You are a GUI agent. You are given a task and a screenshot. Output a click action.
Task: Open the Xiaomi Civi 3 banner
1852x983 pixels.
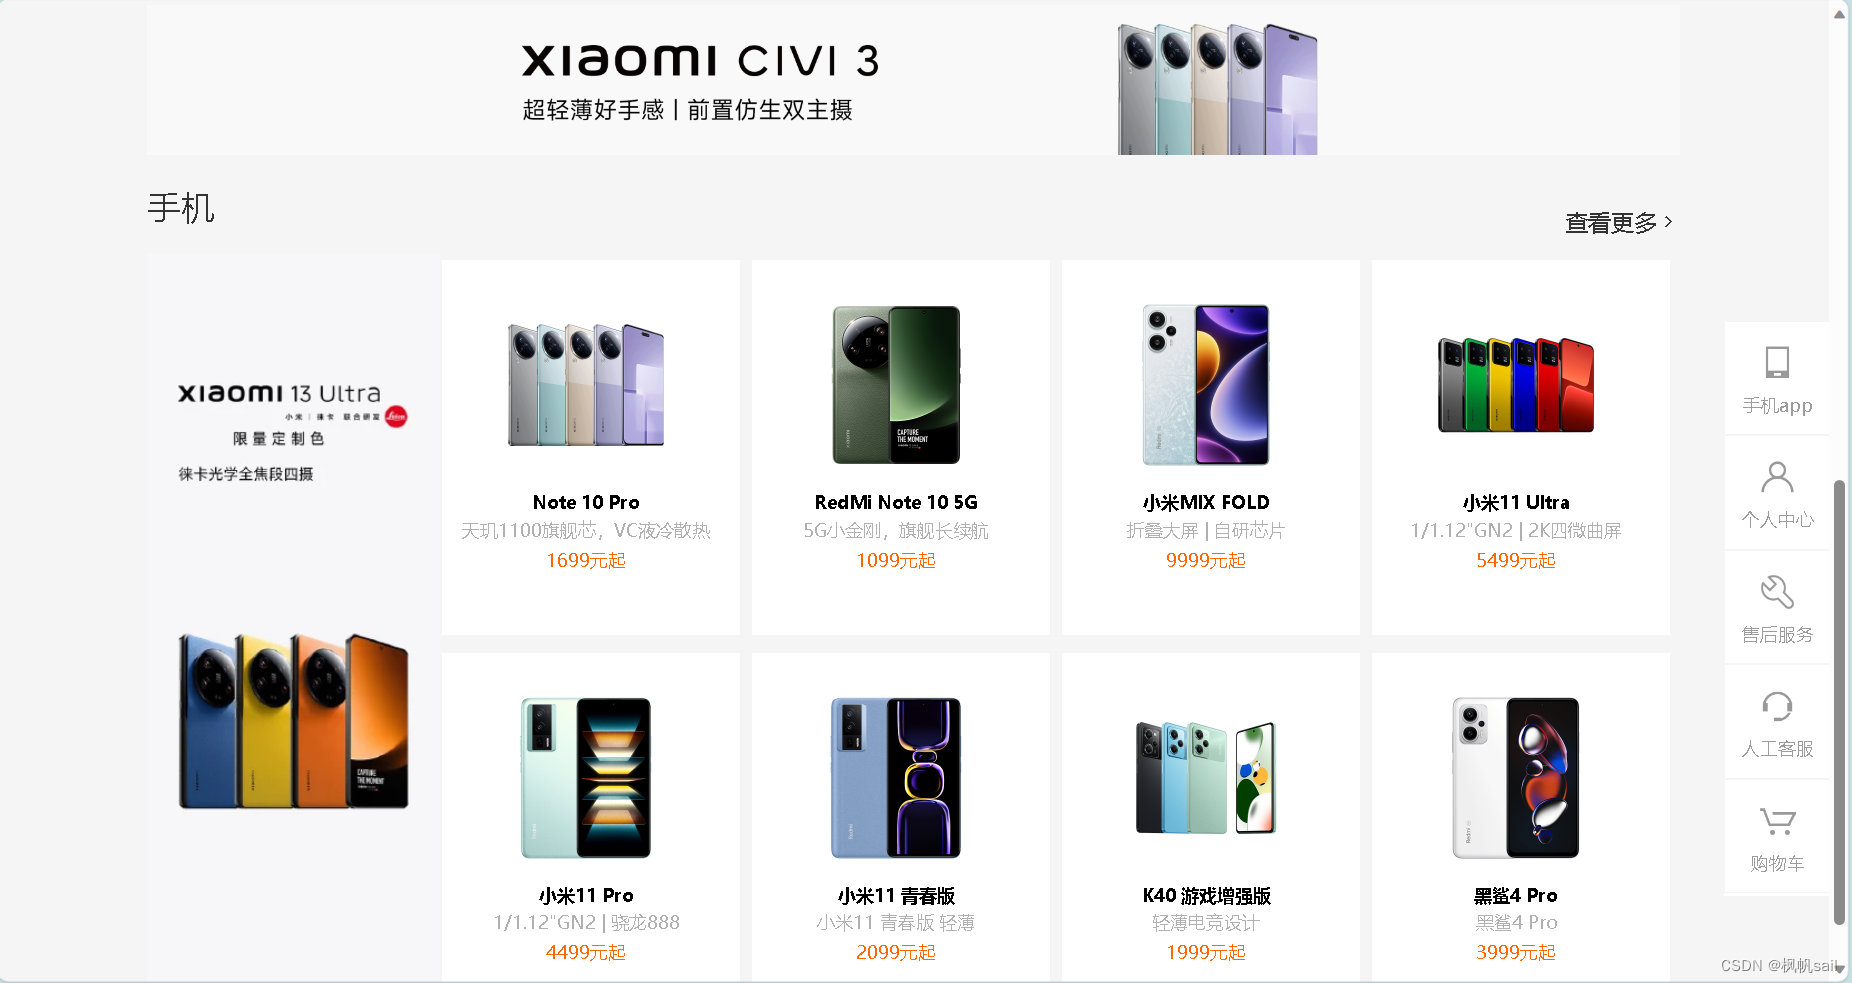(913, 80)
